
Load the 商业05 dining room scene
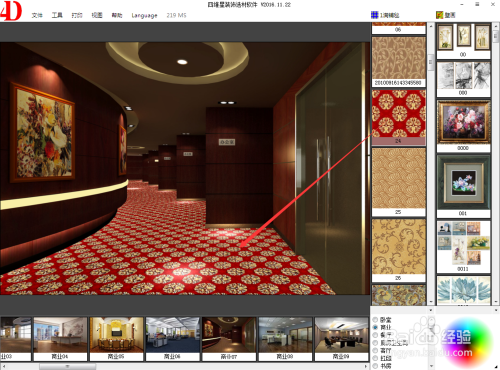click(x=116, y=339)
